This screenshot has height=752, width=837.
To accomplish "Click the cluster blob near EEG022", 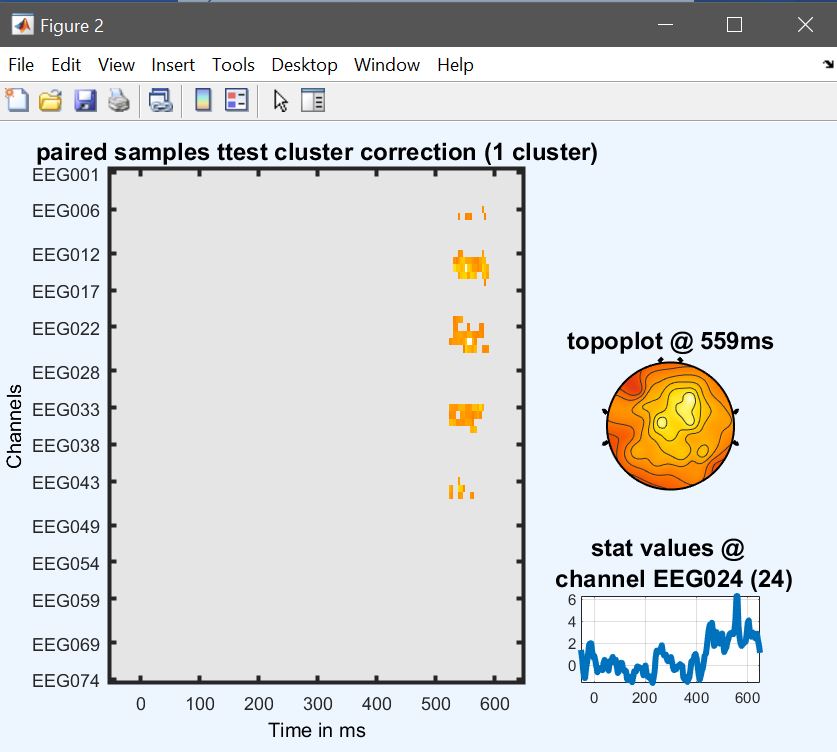I will [469, 335].
